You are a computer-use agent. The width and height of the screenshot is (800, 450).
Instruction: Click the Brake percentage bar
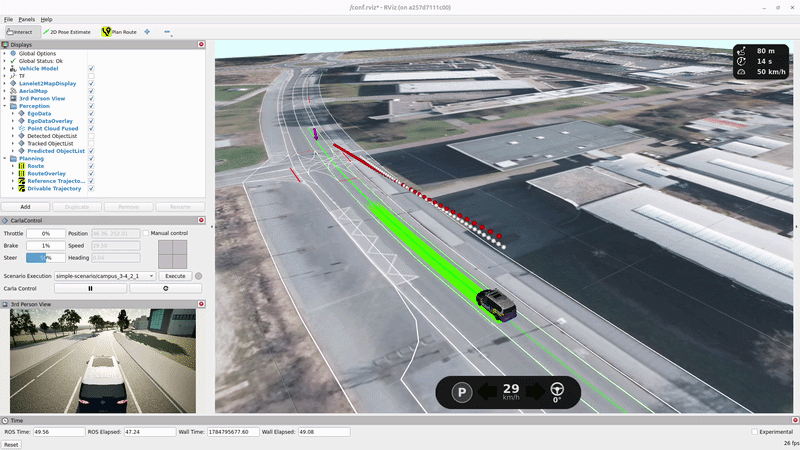click(x=45, y=245)
